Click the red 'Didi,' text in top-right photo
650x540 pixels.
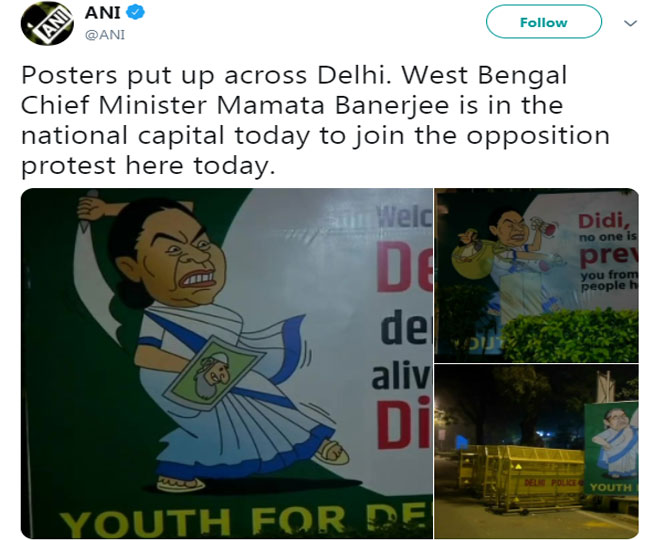(601, 221)
